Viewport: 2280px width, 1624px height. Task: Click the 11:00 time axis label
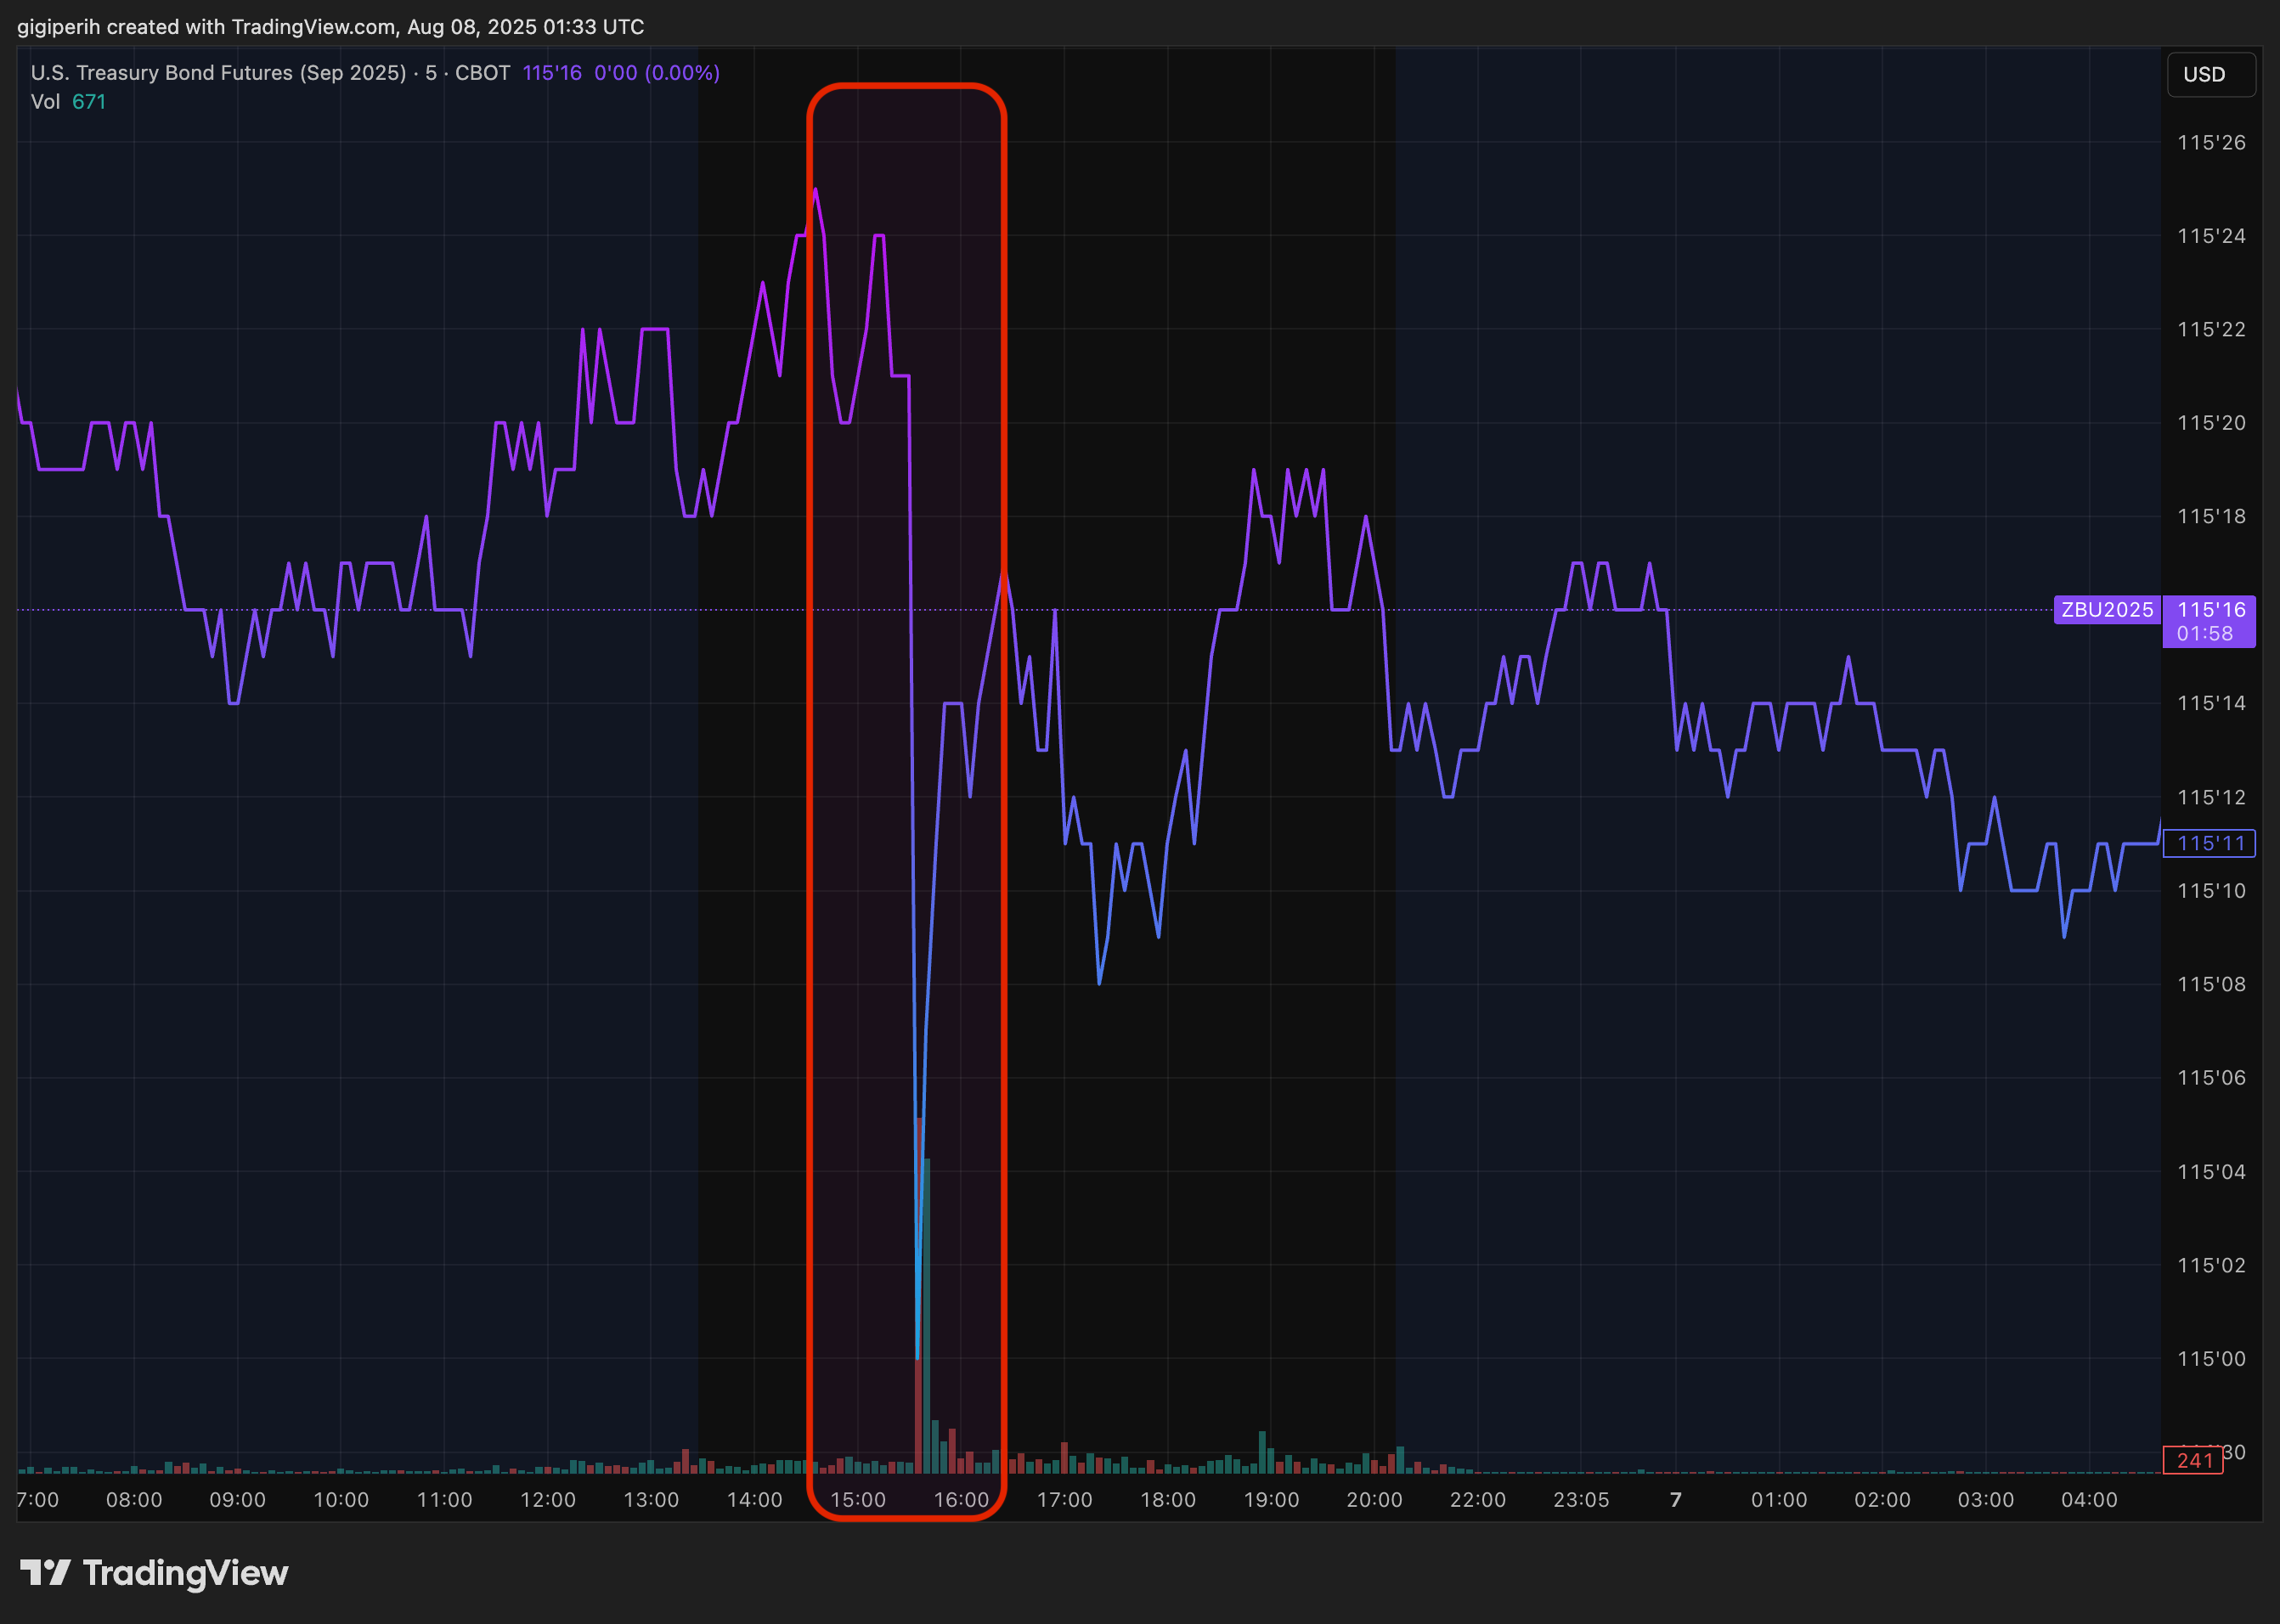(444, 1500)
